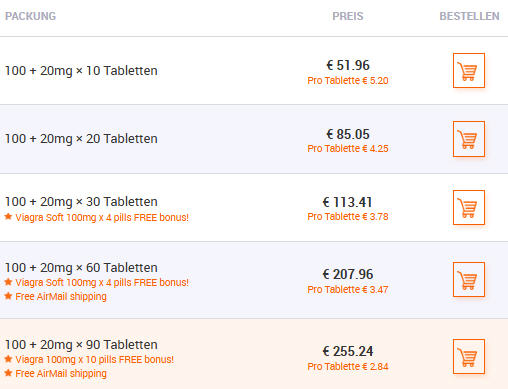Add 60 Tabletten pack to cart
The height and width of the screenshot is (389, 508).
click(x=468, y=279)
